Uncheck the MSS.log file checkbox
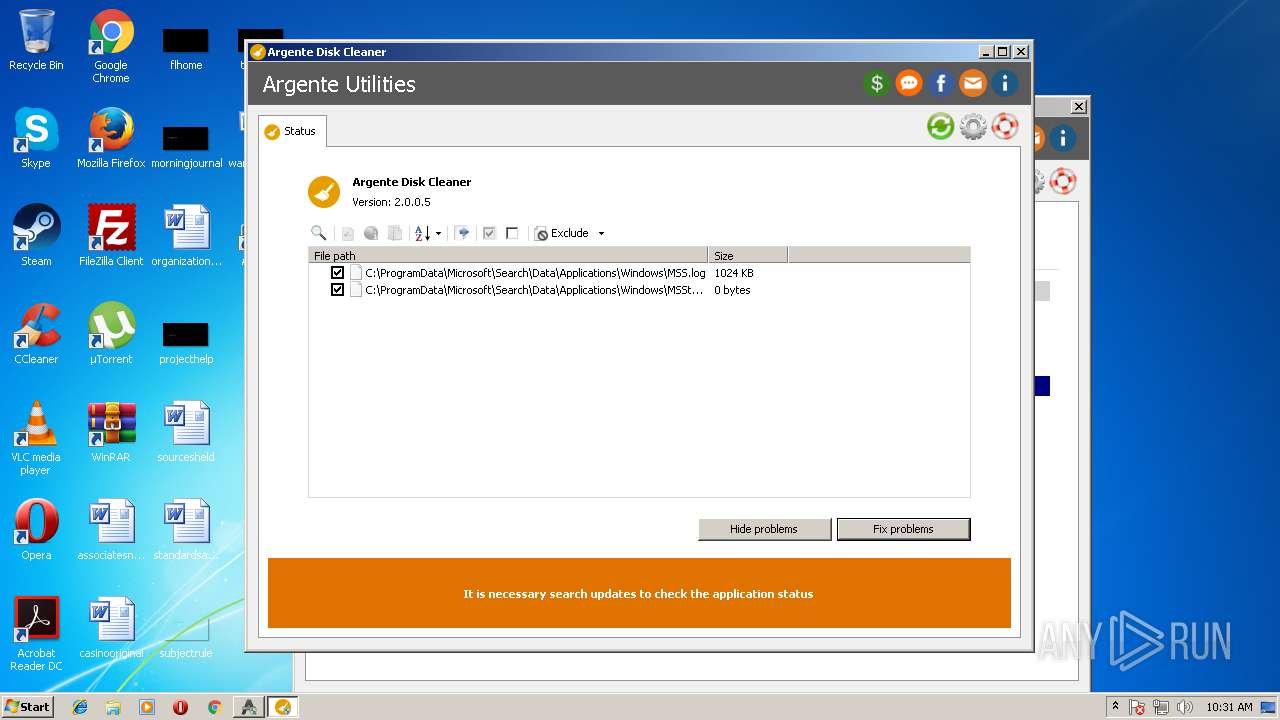 click(337, 273)
